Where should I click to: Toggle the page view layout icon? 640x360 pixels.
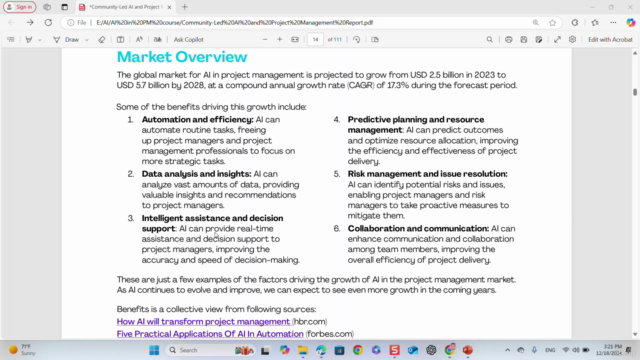[120, 40]
